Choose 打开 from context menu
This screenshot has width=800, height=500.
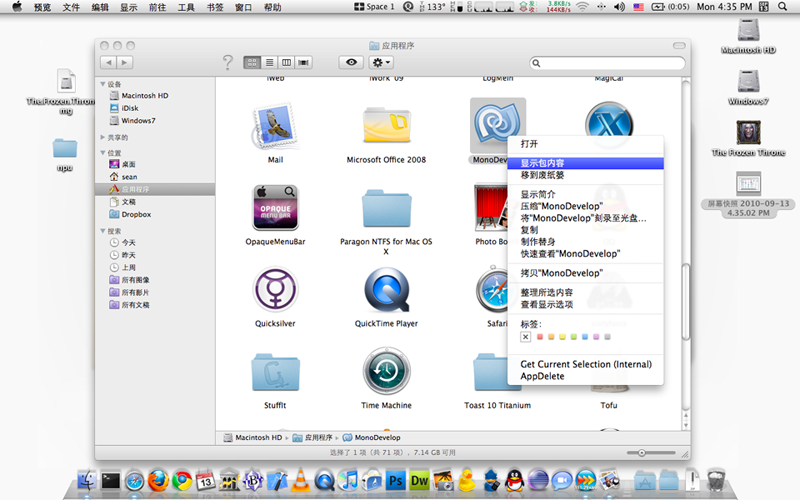pos(586,144)
